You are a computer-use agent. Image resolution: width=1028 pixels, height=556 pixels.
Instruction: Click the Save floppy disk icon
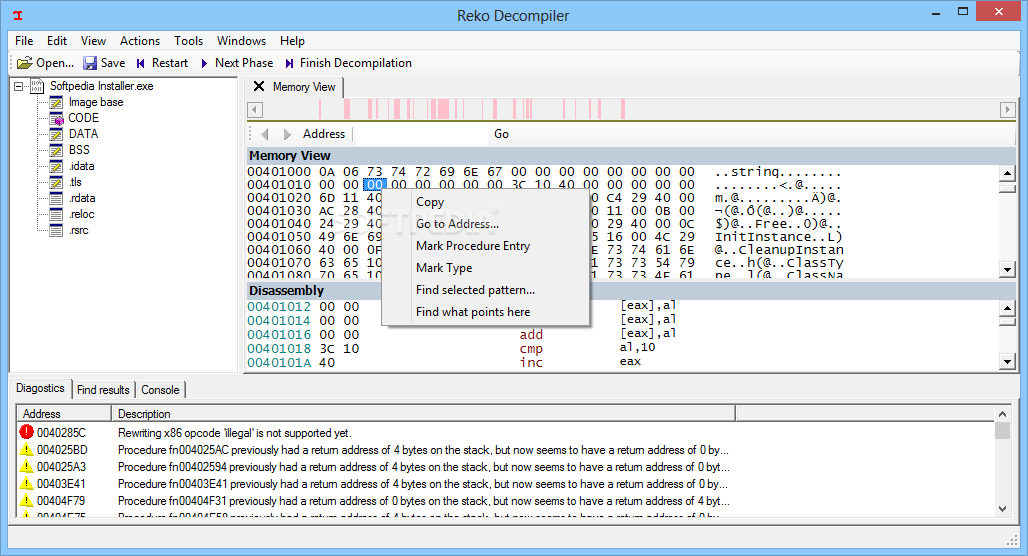pyautogui.click(x=90, y=63)
